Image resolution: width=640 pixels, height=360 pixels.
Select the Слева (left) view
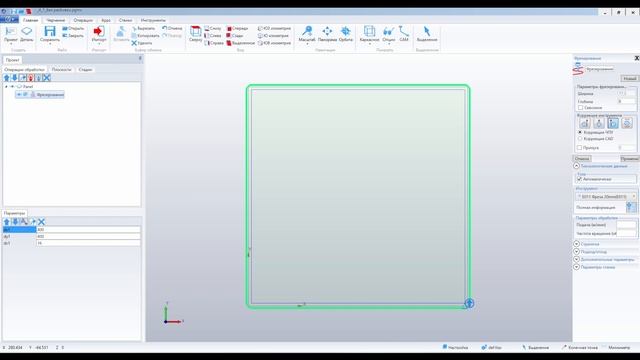coord(213,36)
